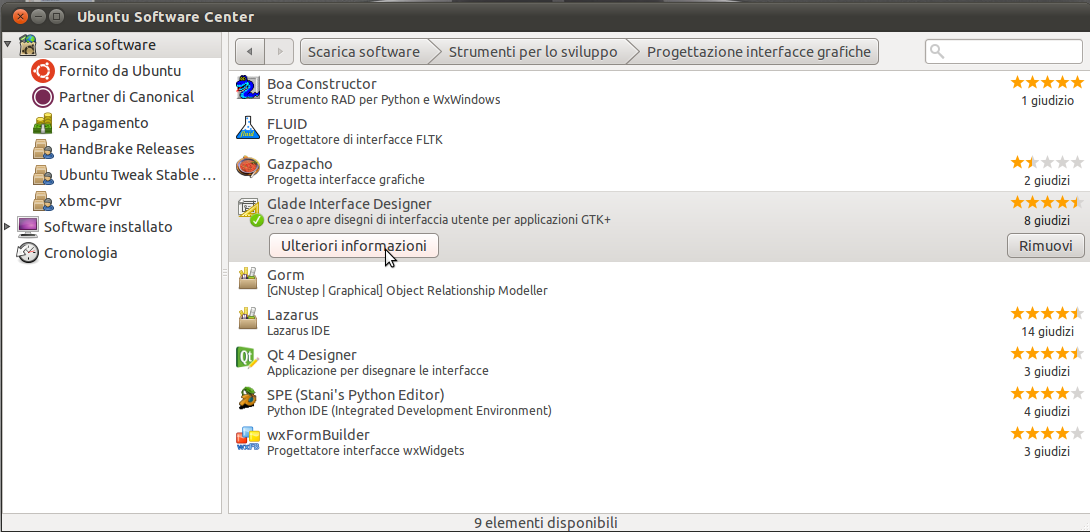Image resolution: width=1090 pixels, height=532 pixels.
Task: Open Cronologia in sidebar
Action: point(81,253)
